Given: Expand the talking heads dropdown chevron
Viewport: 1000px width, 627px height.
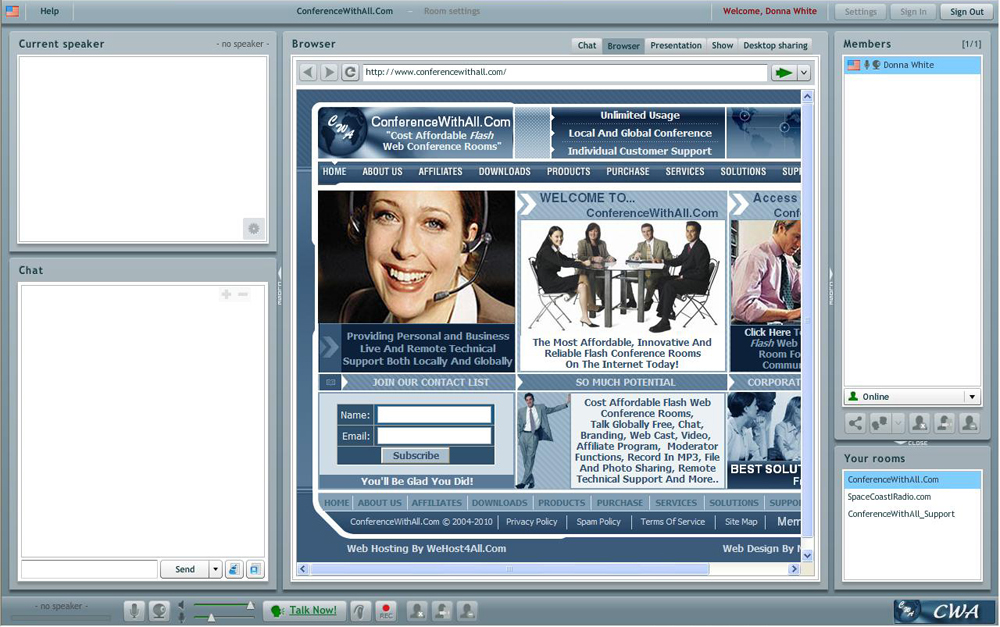Looking at the screenshot, I should pos(898,423).
